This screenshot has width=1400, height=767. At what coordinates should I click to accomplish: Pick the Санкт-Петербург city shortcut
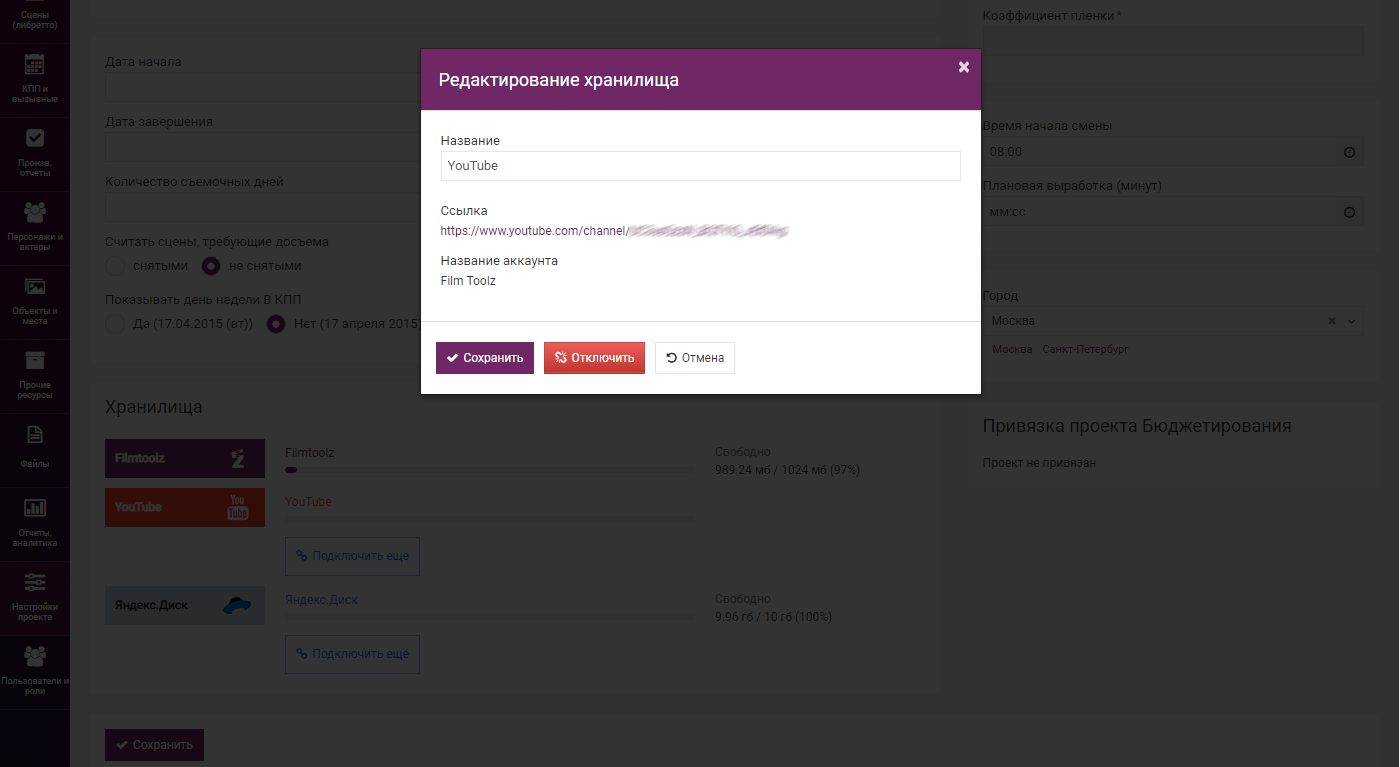tap(1085, 350)
